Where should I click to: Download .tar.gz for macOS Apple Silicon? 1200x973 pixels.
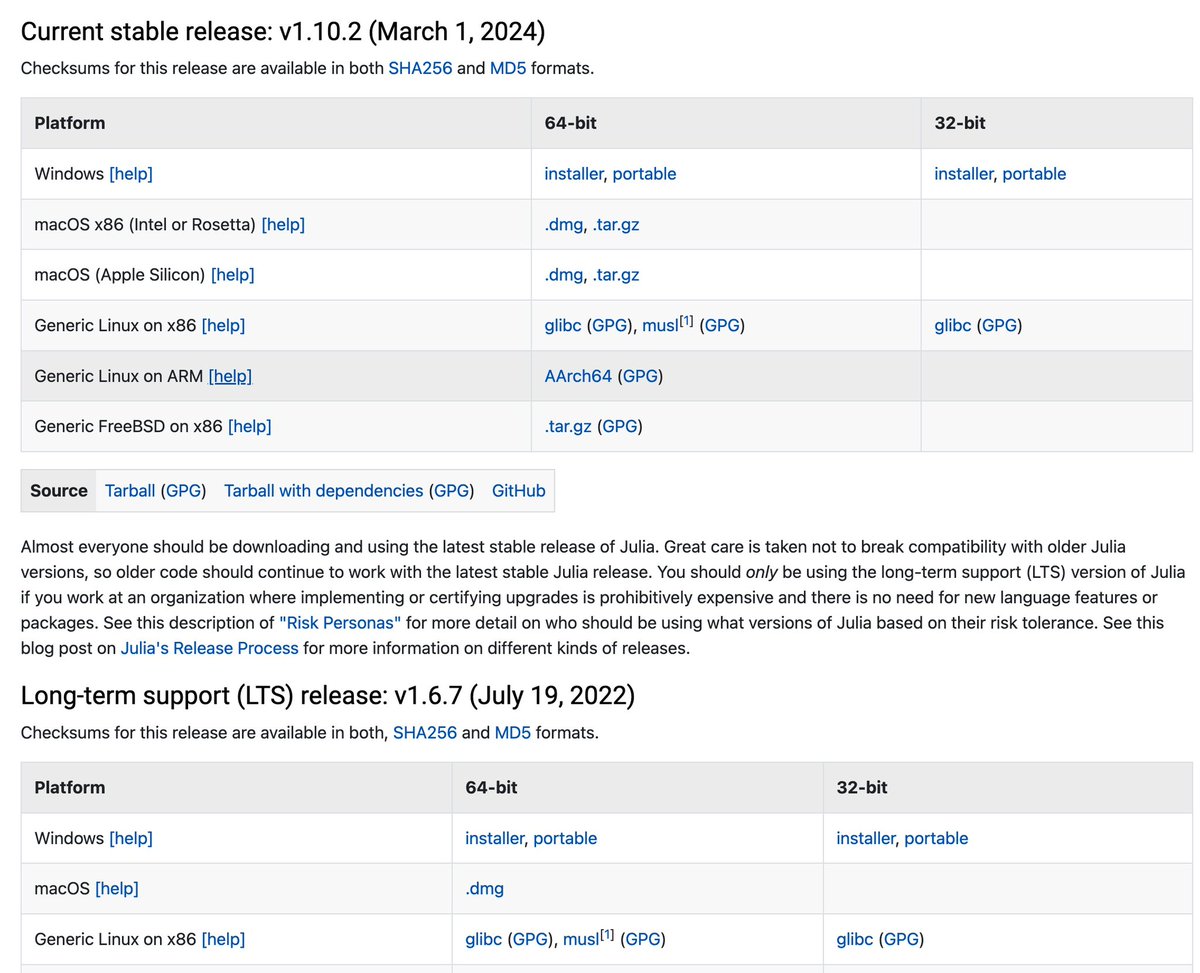[x=615, y=275]
